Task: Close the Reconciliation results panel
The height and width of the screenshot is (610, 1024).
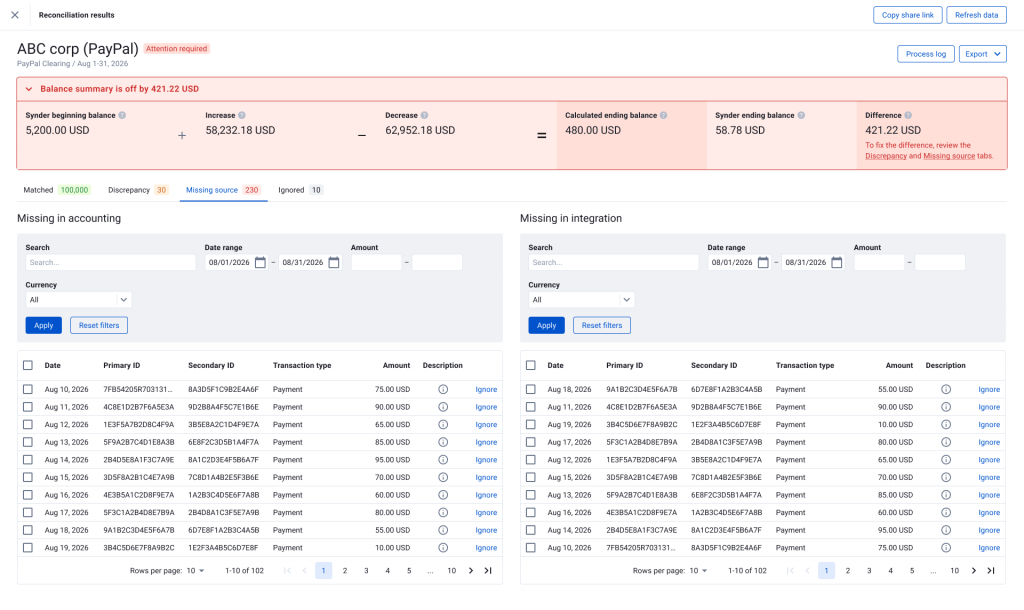Action: 14,14
